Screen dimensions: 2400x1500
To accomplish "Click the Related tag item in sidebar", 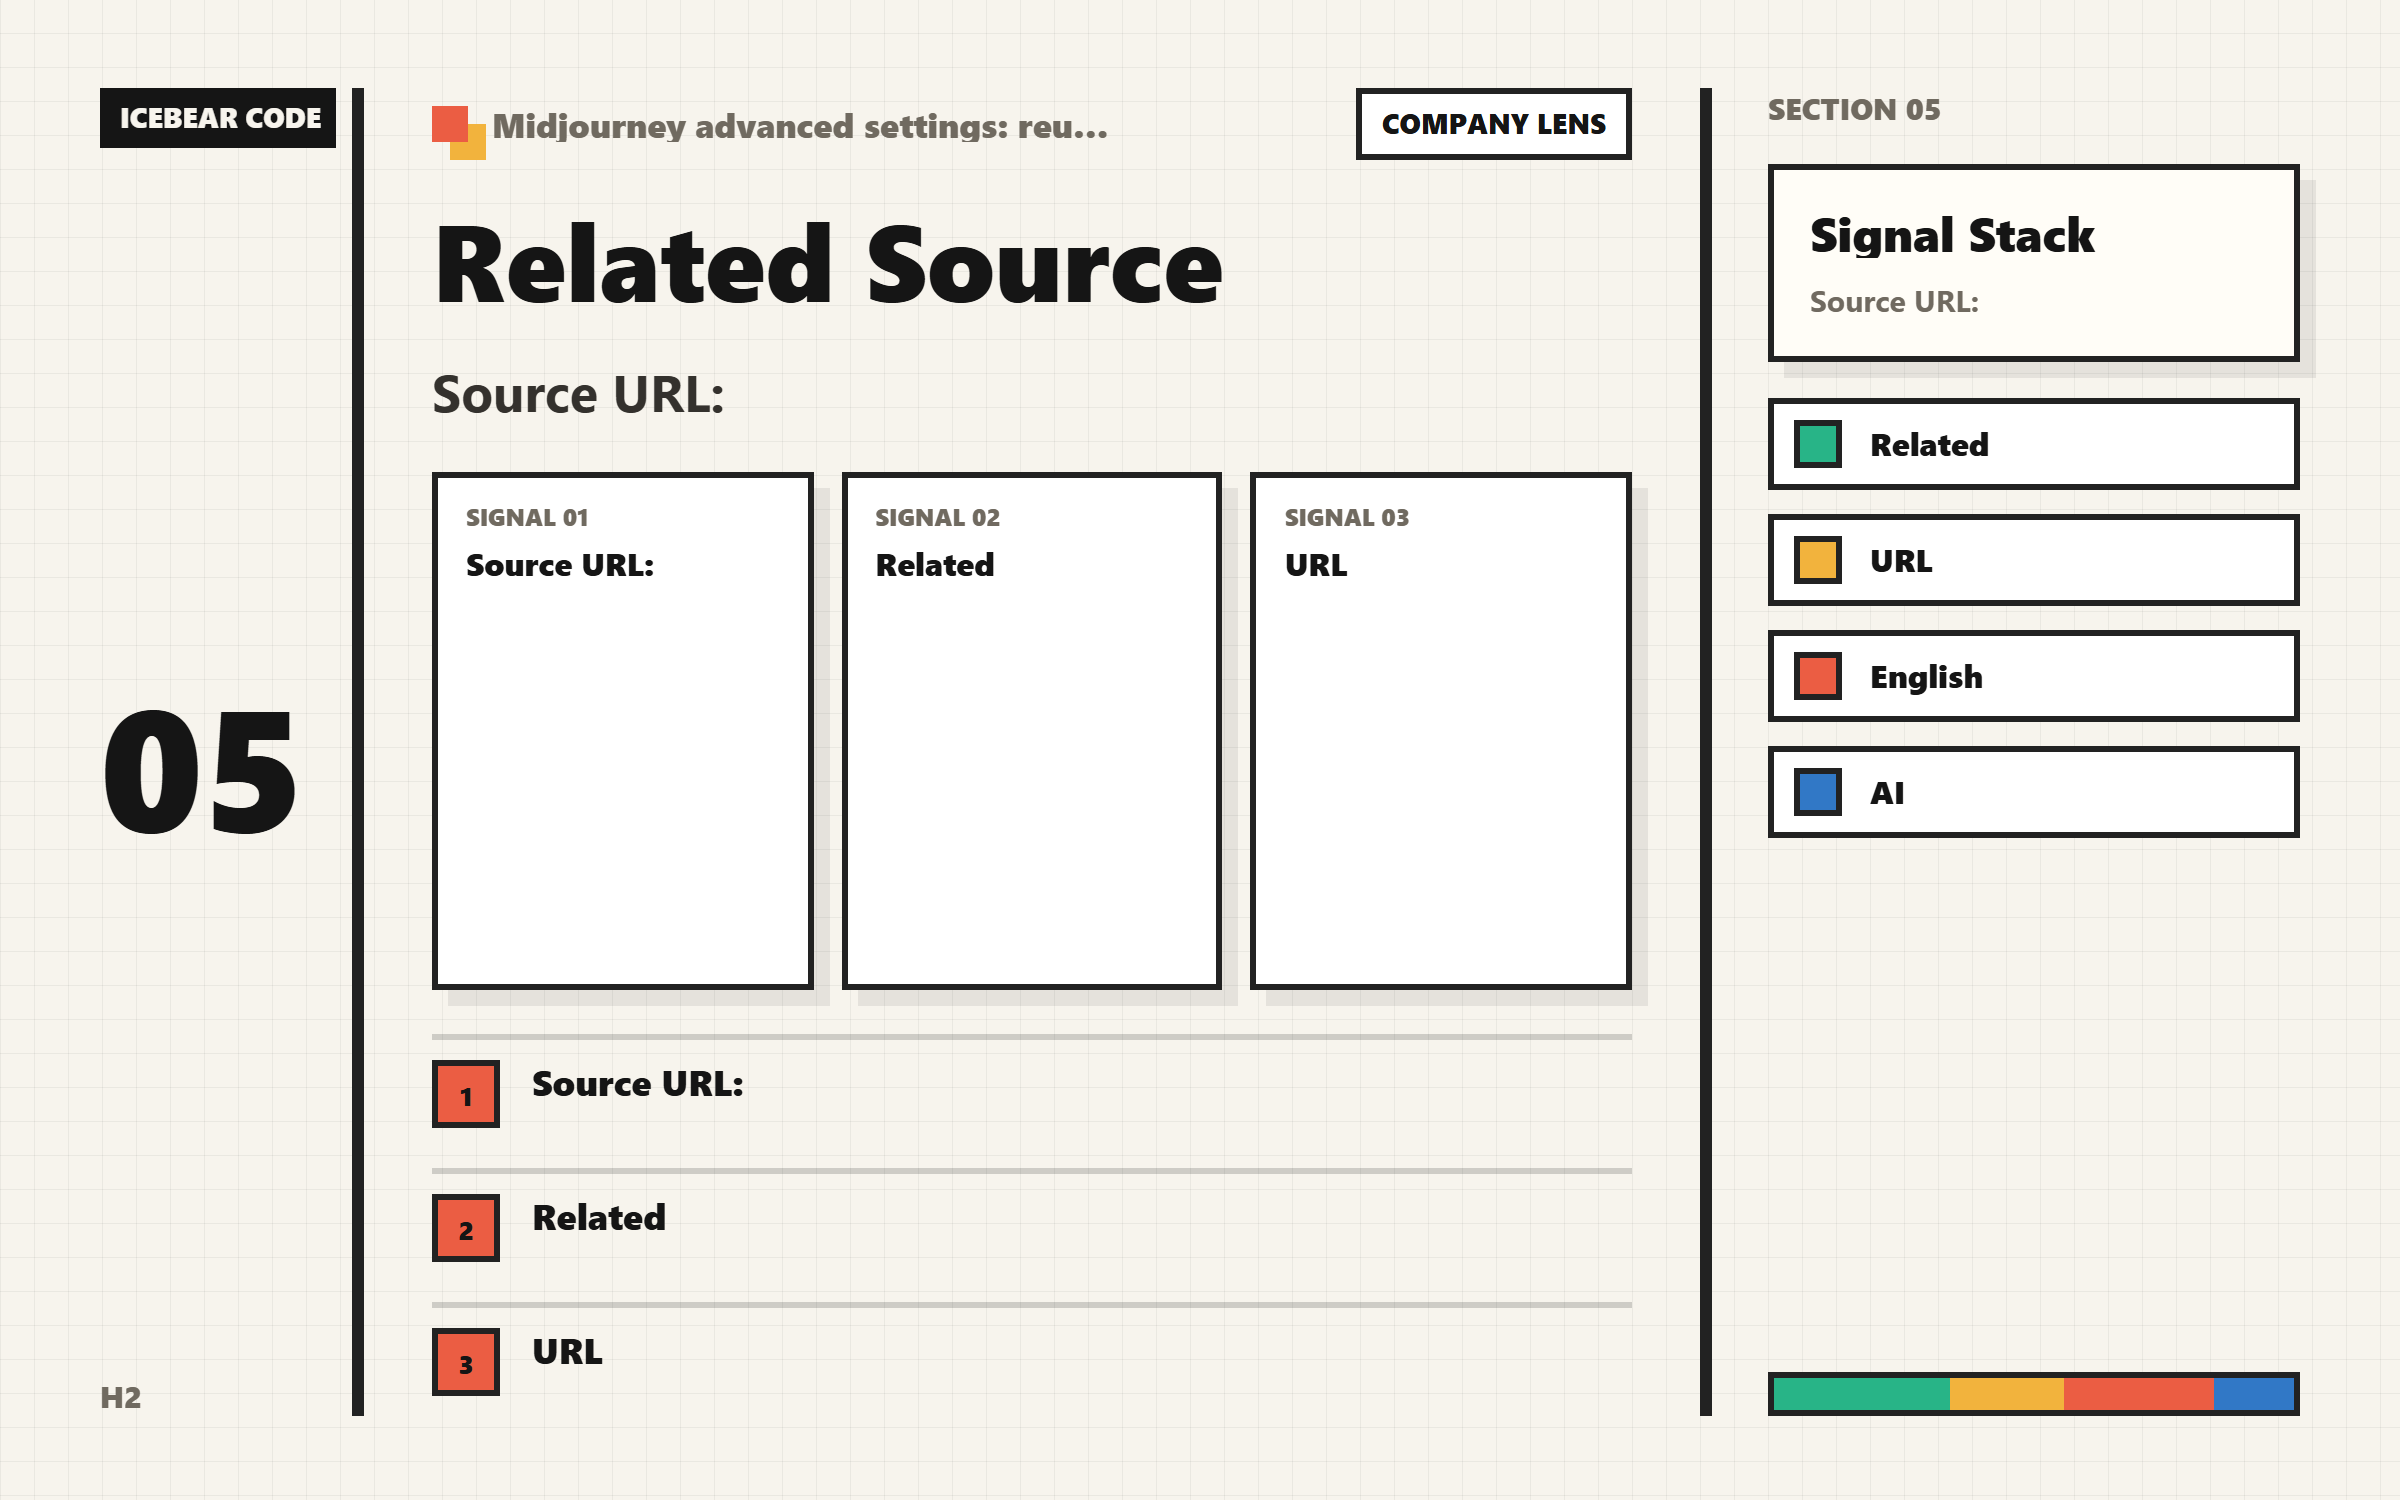I will (x=2034, y=444).
